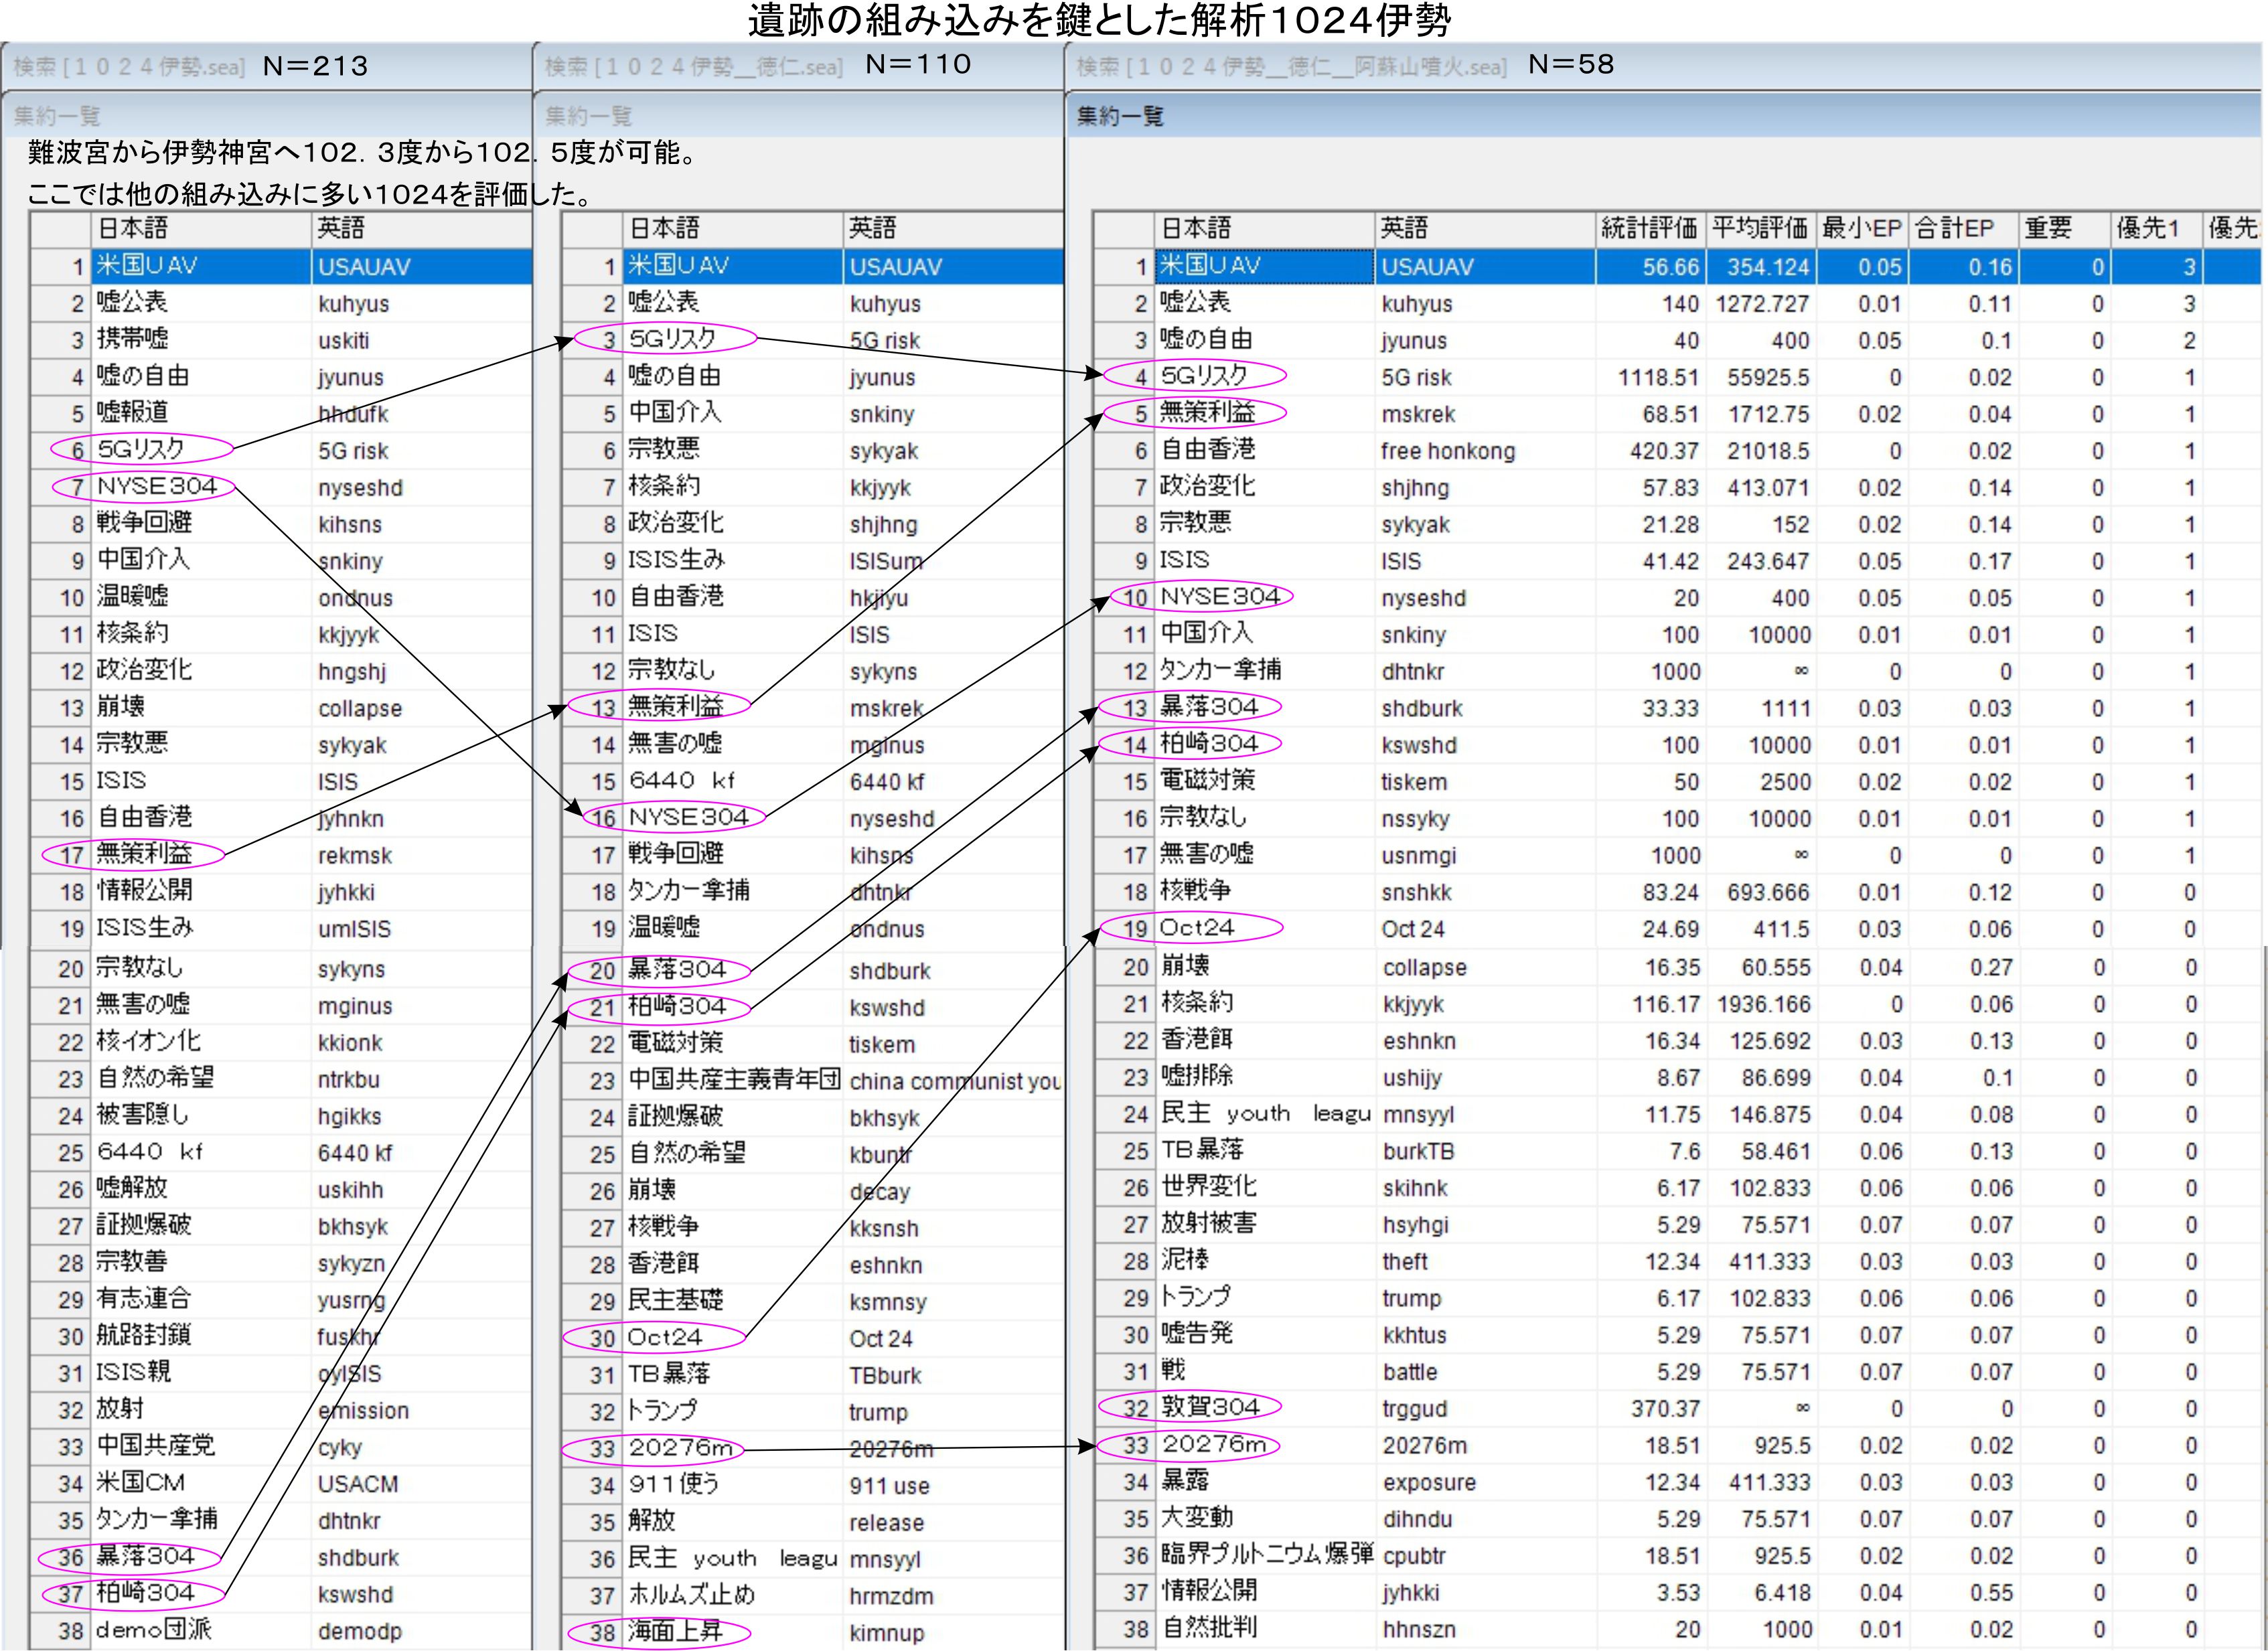Click 英語 header in middle table
This screenshot has width=2268, height=1651.
(872, 228)
